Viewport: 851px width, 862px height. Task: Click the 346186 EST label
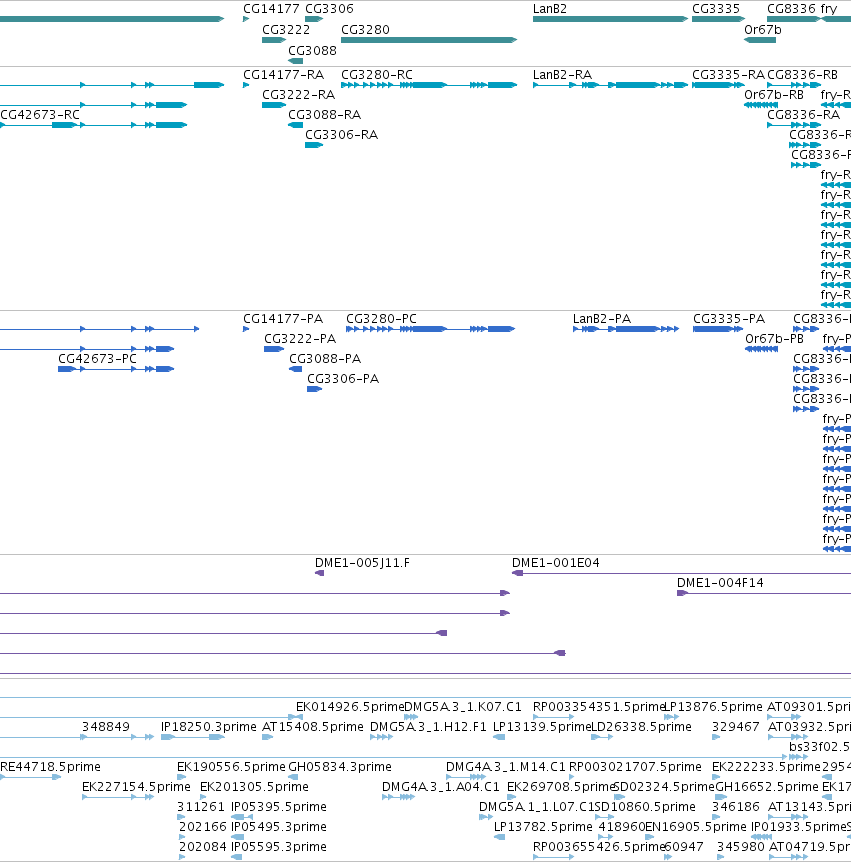click(736, 806)
